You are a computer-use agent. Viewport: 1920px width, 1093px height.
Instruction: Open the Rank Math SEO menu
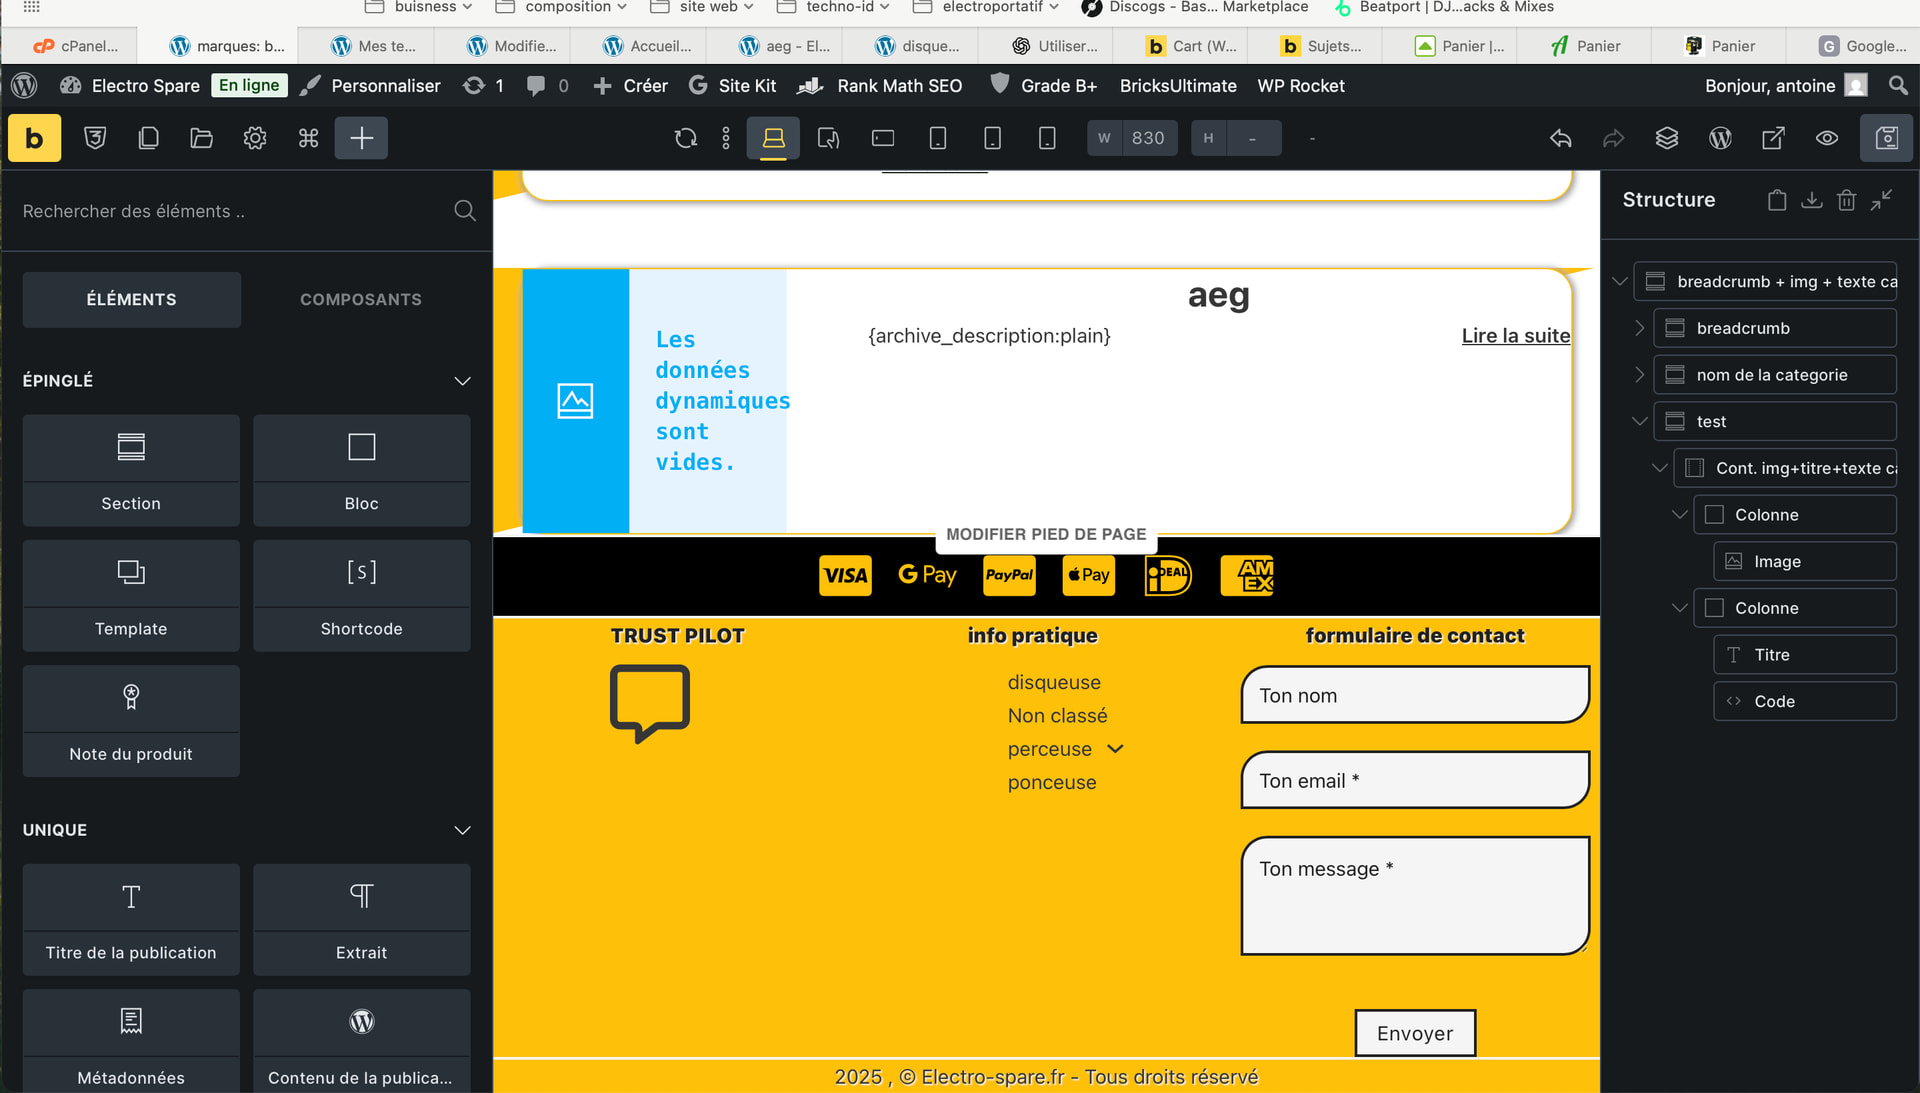coord(880,86)
